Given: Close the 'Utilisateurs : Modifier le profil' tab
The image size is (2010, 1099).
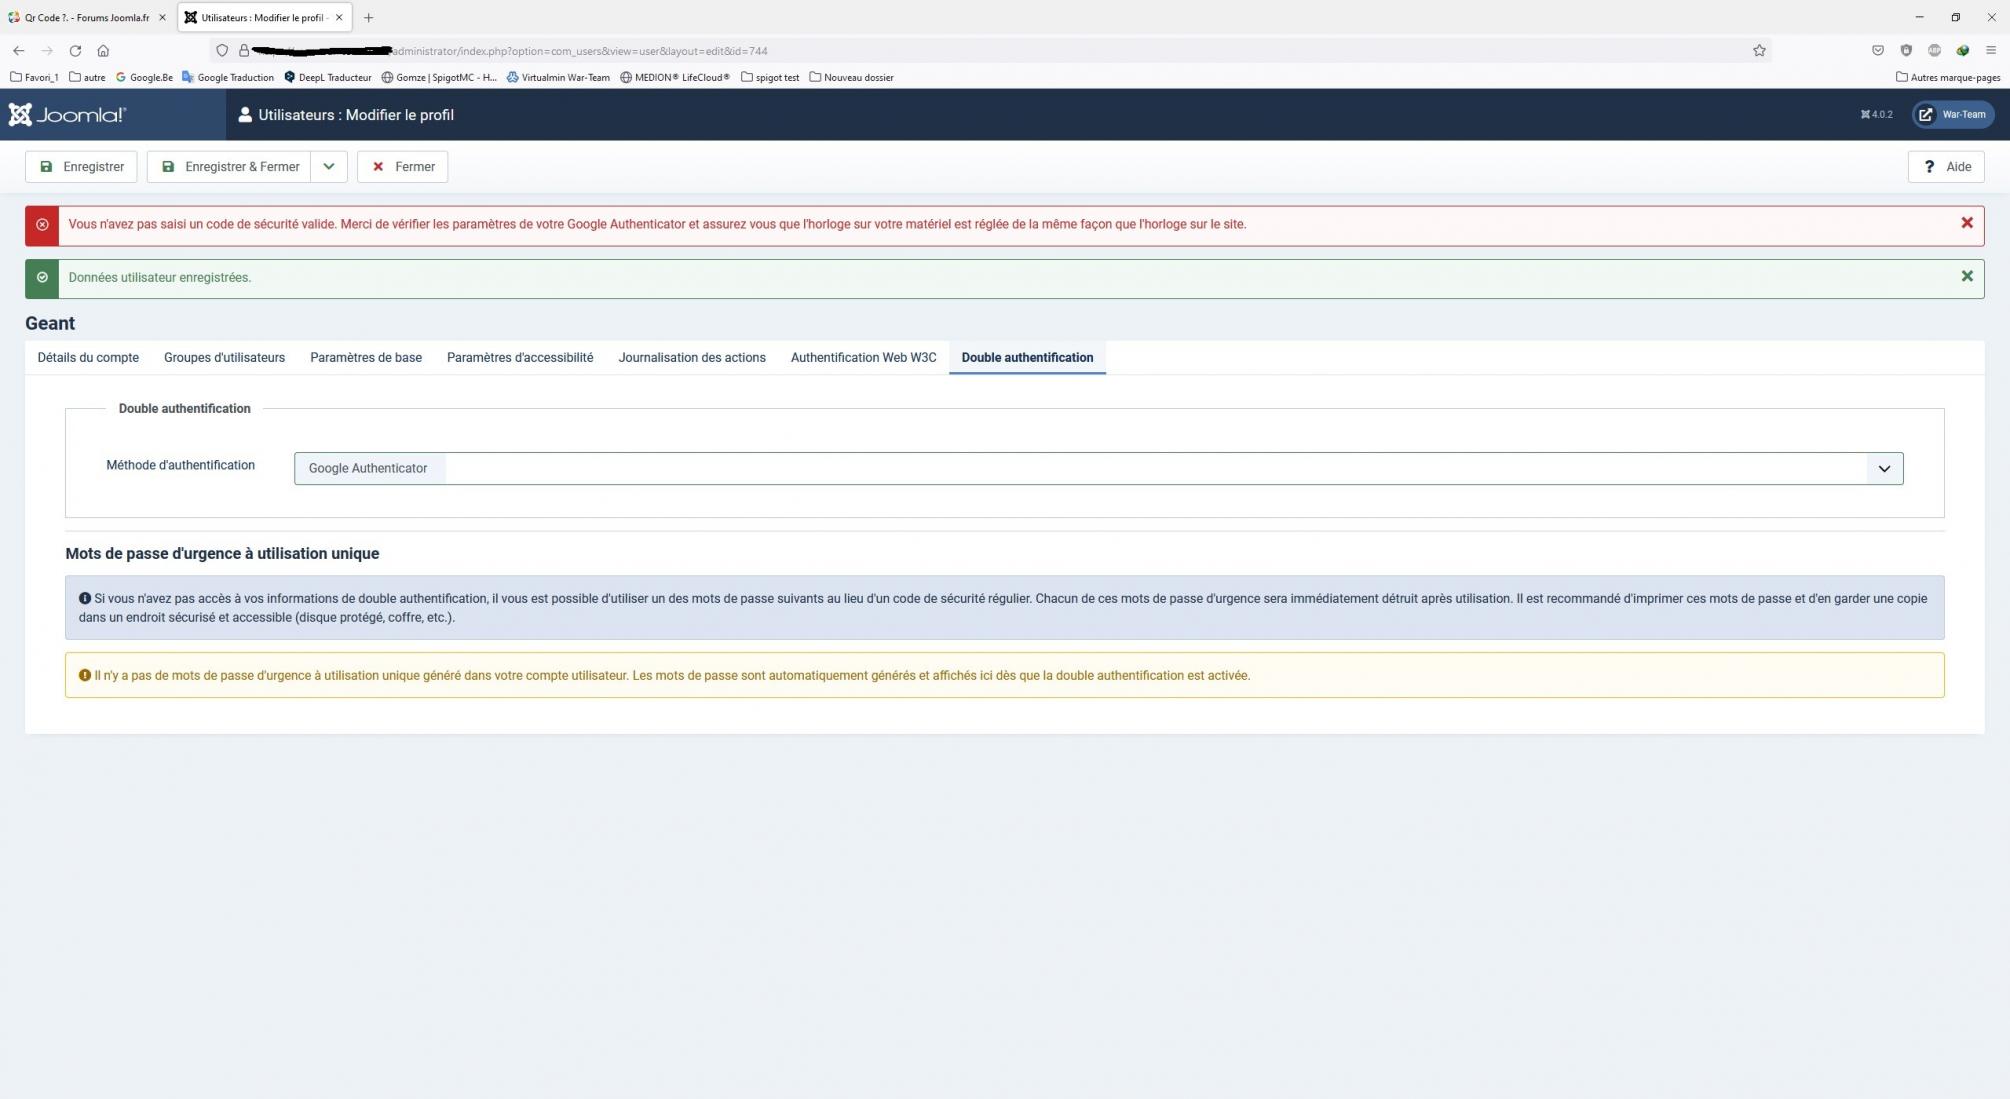Looking at the screenshot, I should click(x=339, y=18).
